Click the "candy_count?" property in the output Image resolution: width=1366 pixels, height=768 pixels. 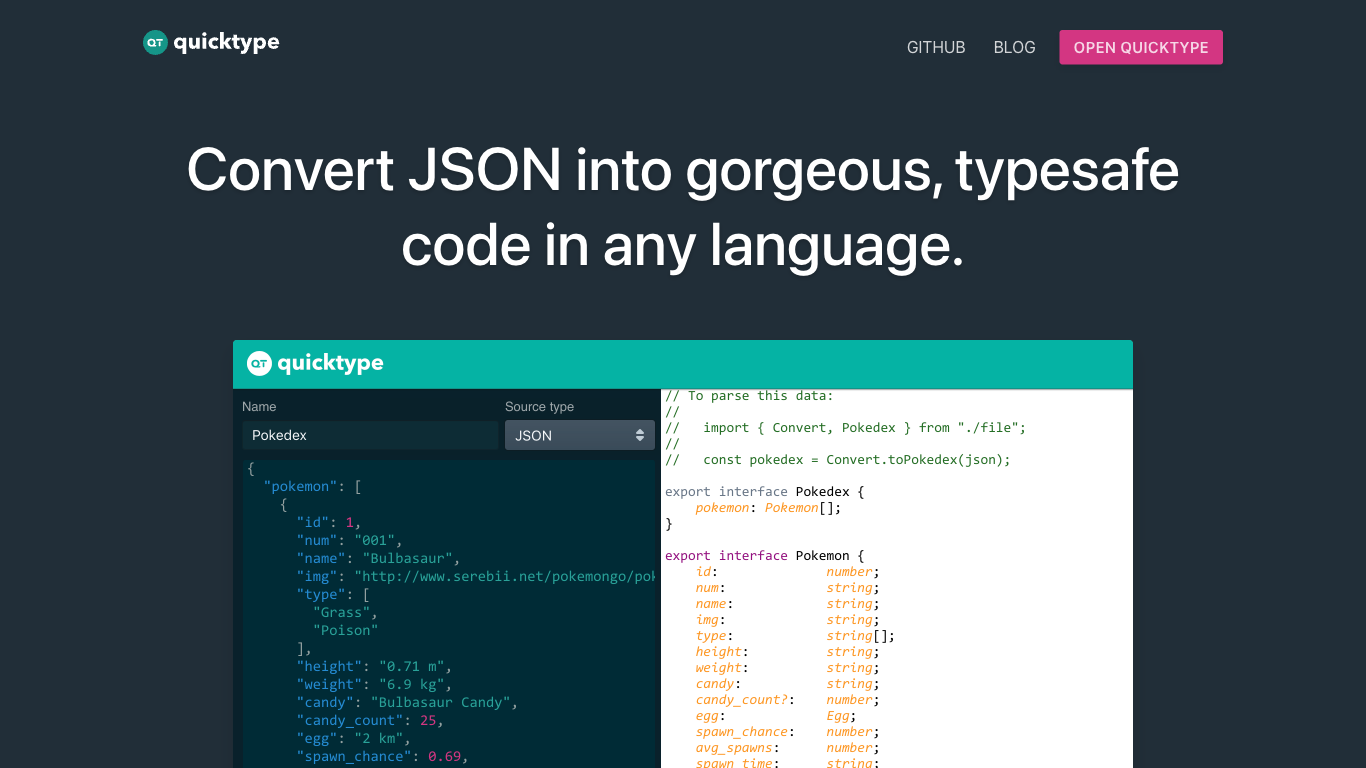point(742,700)
